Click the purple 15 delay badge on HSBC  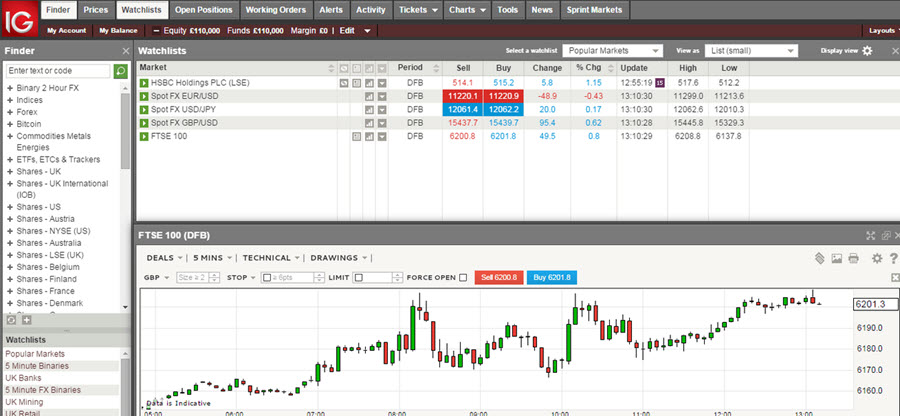(x=660, y=83)
